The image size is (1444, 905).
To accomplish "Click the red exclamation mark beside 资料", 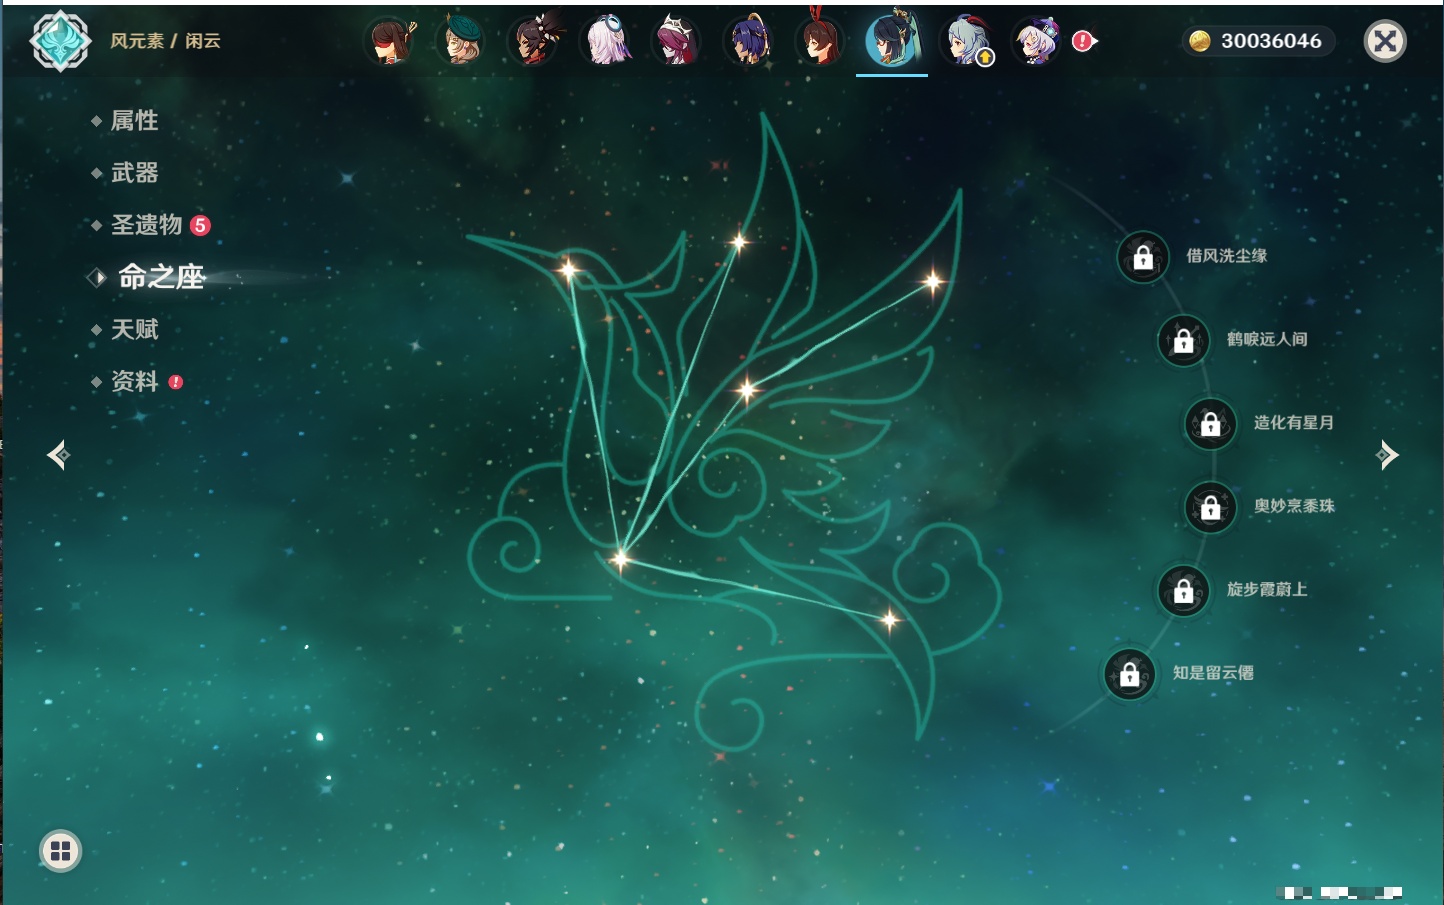I will coord(176,382).
